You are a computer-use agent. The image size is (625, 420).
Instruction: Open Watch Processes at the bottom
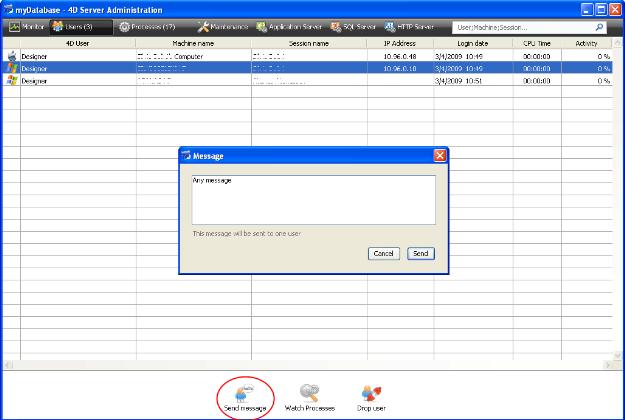coord(309,392)
